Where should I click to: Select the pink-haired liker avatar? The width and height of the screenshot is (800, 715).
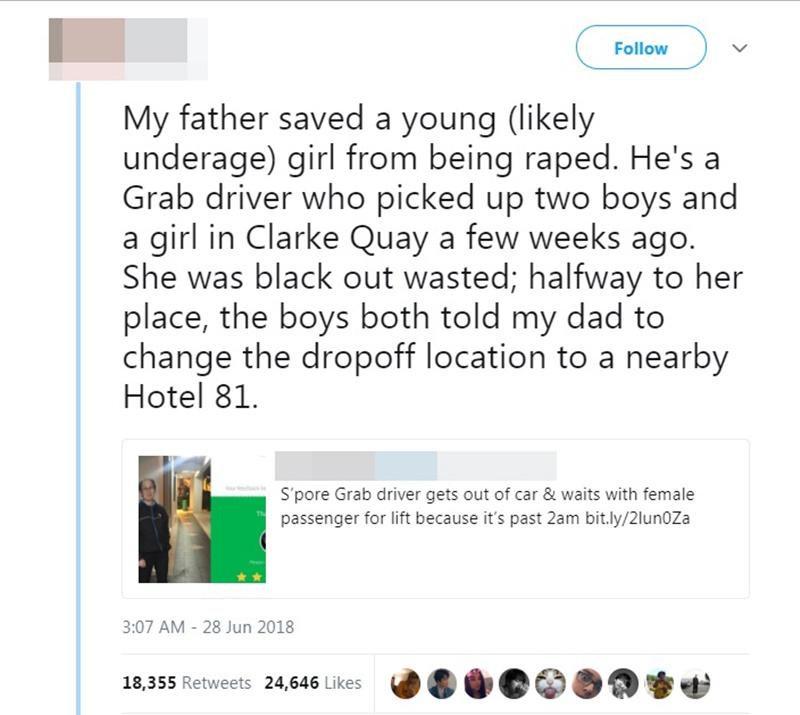[x=477, y=684]
